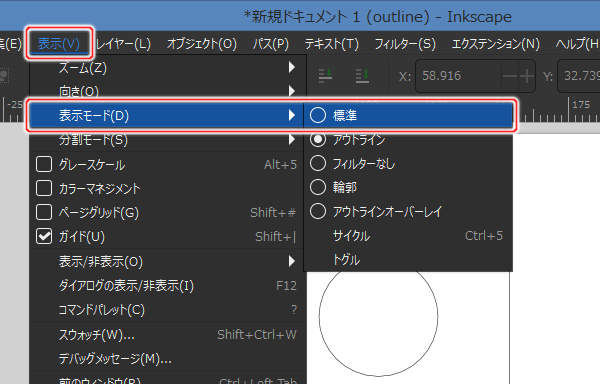Open コマンドパレット(C) from the menu
This screenshot has width=600, height=384.
tap(168, 310)
